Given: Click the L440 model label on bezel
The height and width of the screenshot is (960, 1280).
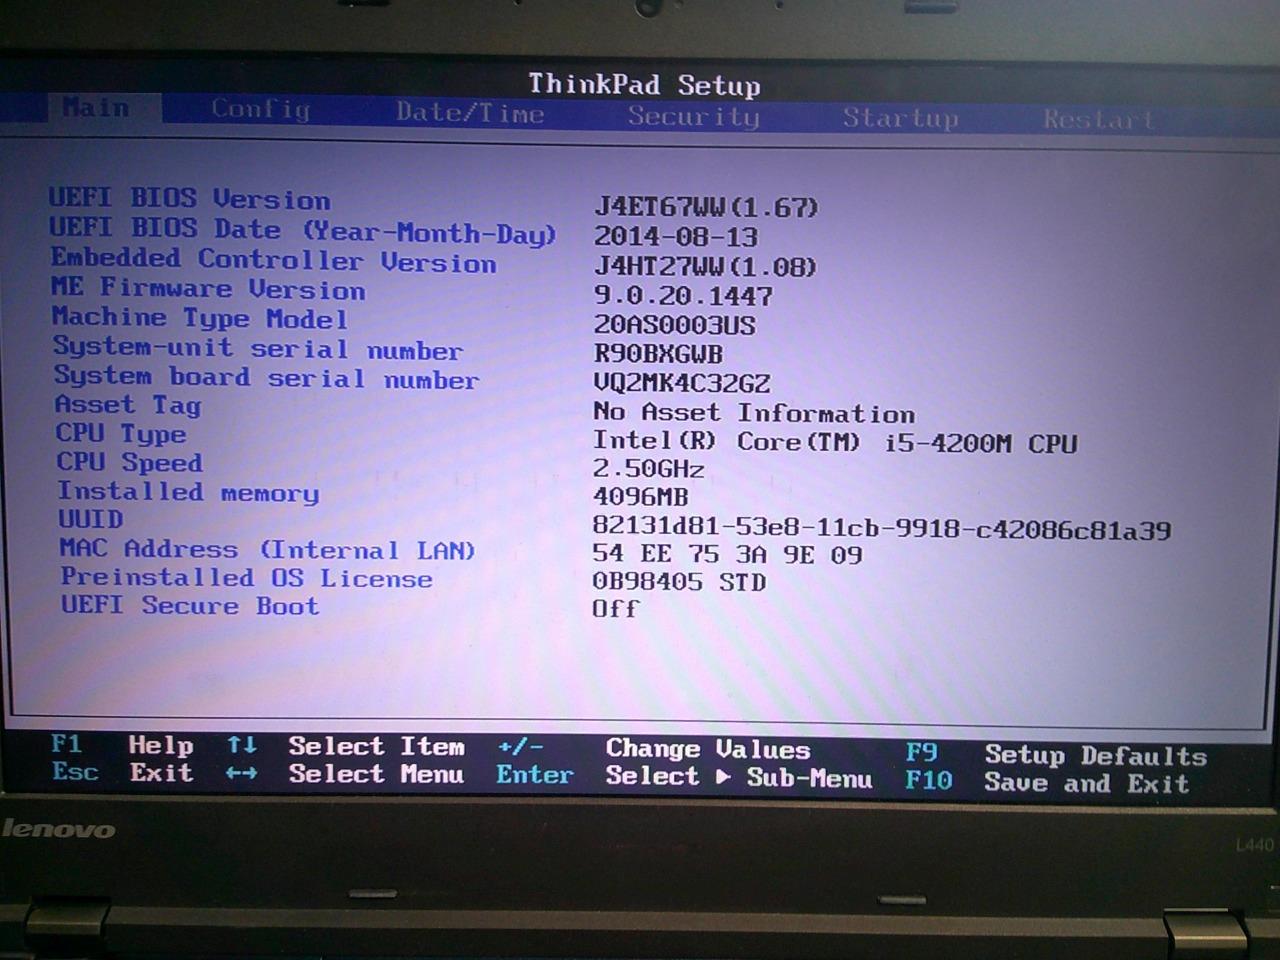Looking at the screenshot, I should [x=1253, y=845].
